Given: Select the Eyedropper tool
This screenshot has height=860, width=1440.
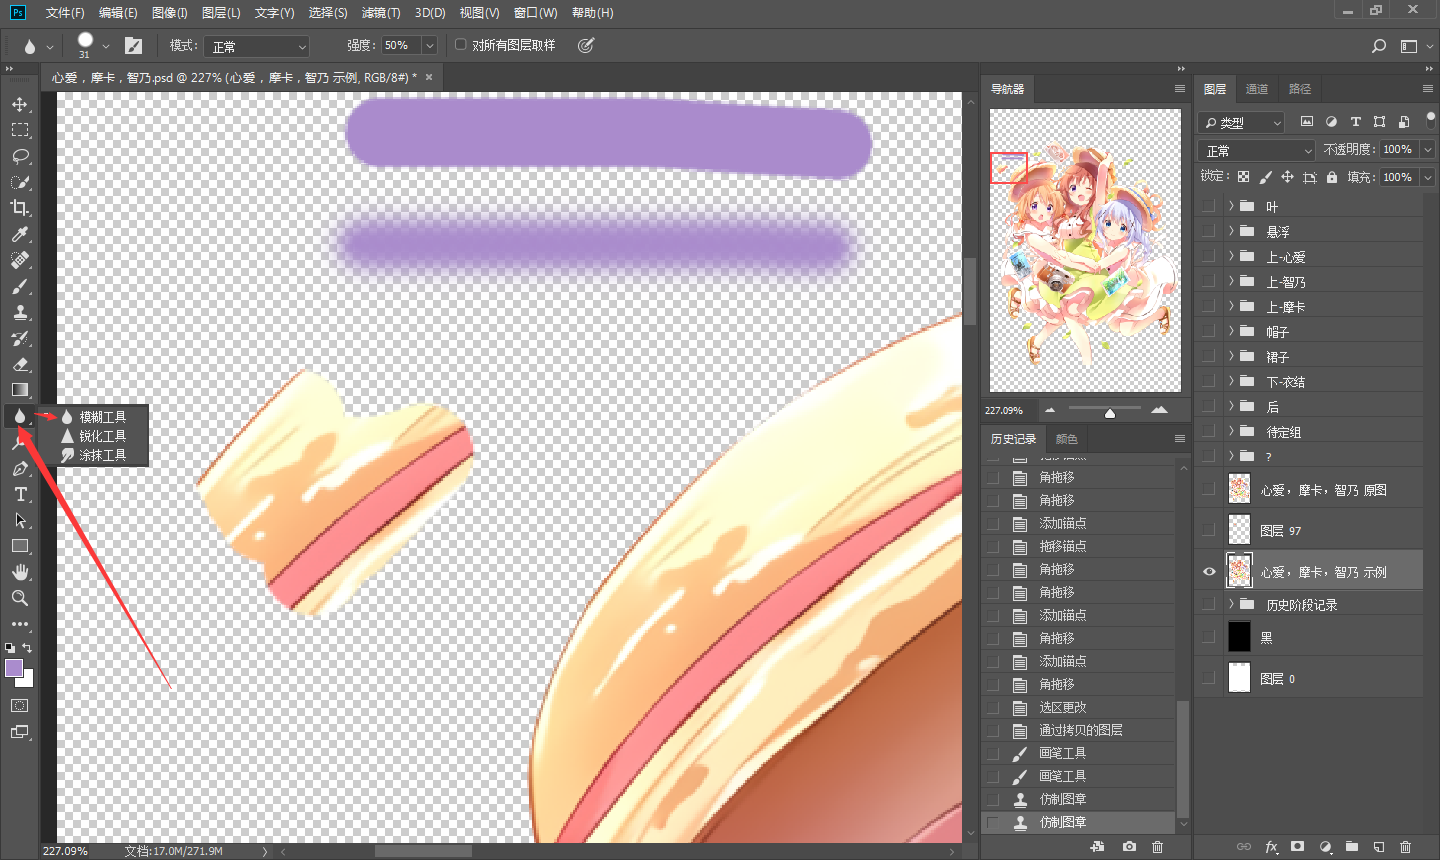Looking at the screenshot, I should (x=20, y=234).
